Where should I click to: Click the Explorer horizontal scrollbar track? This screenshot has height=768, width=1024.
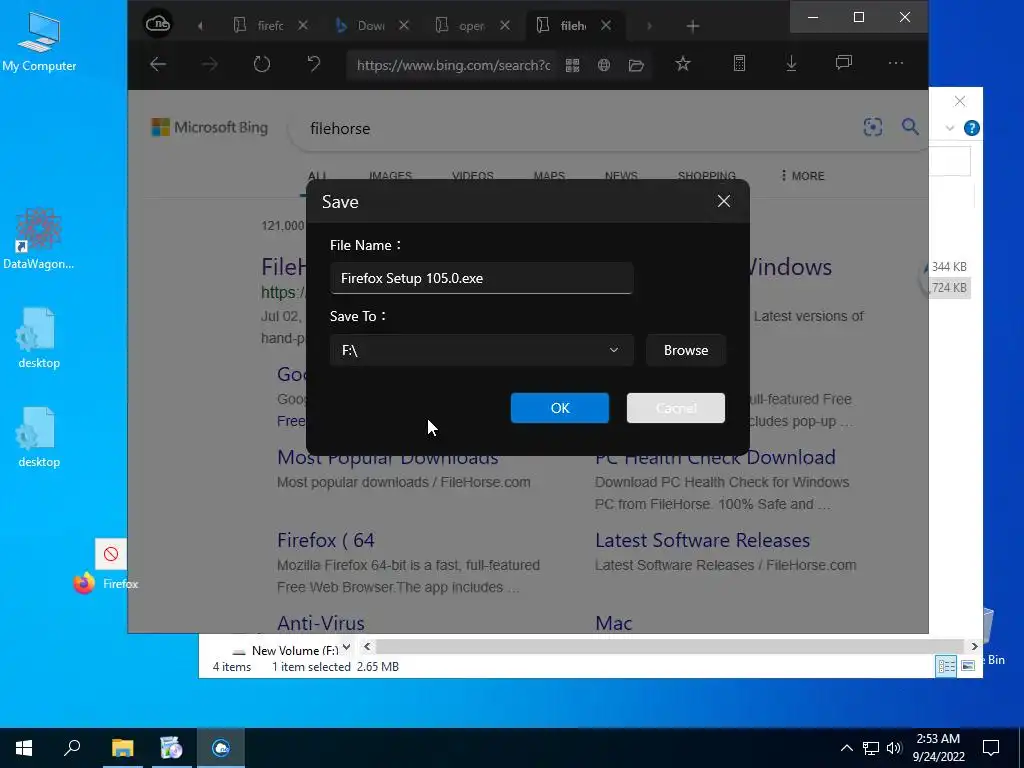pos(670,647)
